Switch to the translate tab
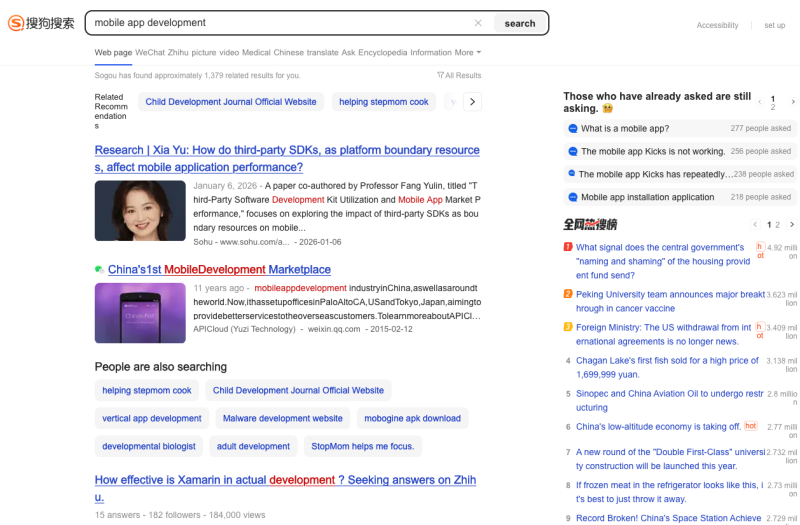This screenshot has width=800, height=525. coord(322,53)
